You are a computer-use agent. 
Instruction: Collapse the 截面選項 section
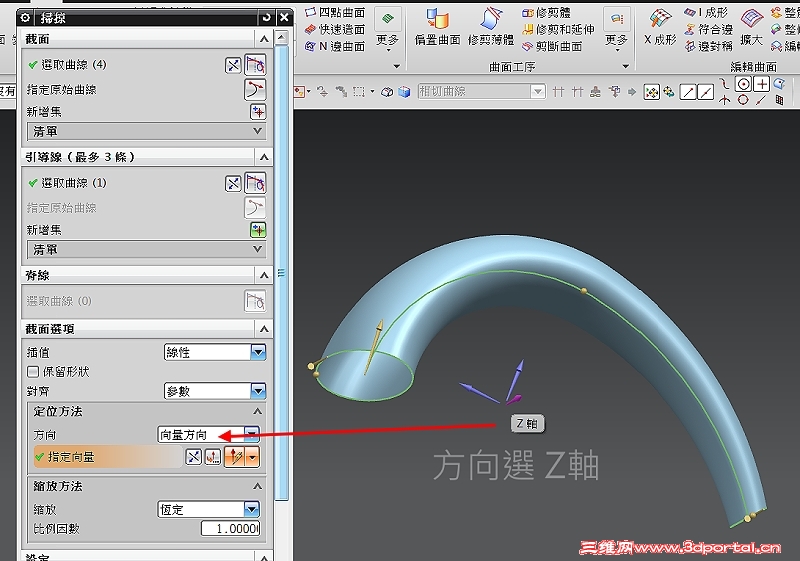pos(264,329)
